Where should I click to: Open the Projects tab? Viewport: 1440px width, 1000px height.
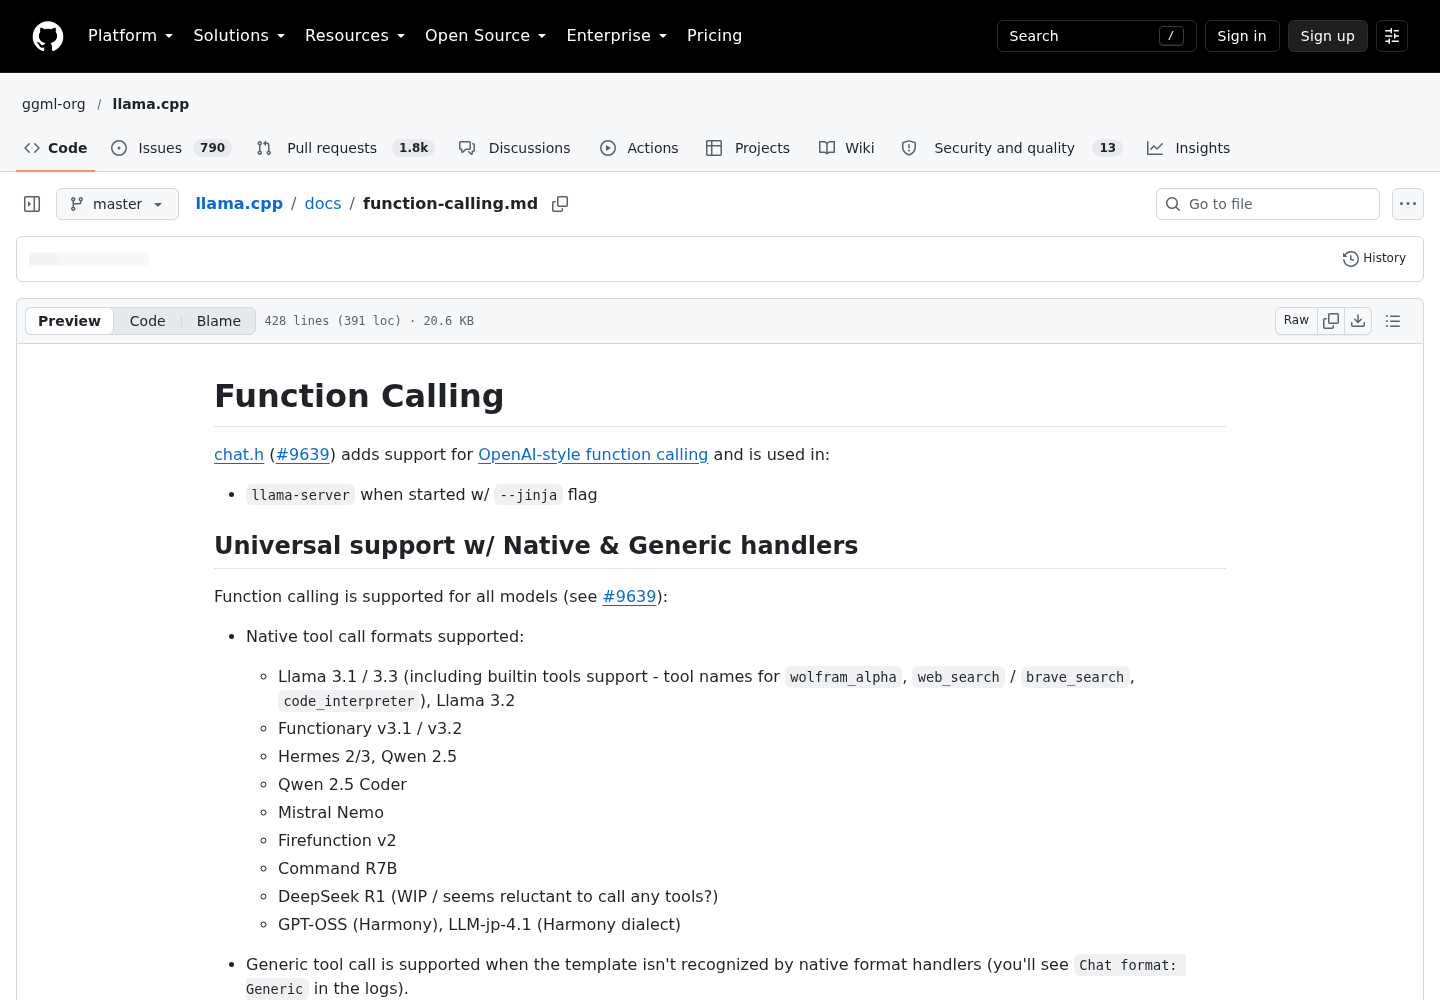click(748, 148)
